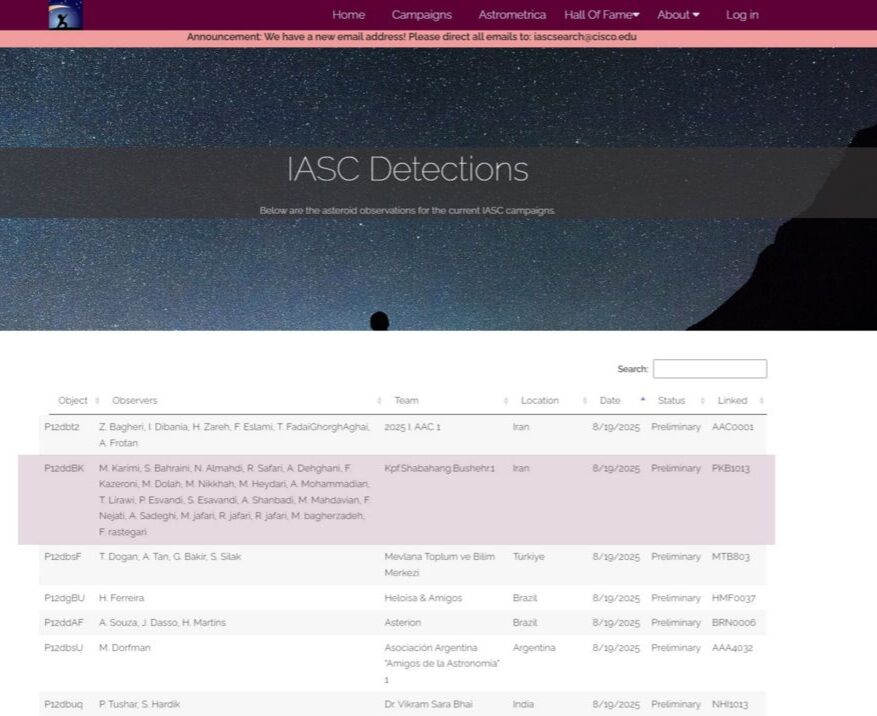This screenshot has width=877, height=716.
Task: Select row for object P12dgBU
Action: 403,598
